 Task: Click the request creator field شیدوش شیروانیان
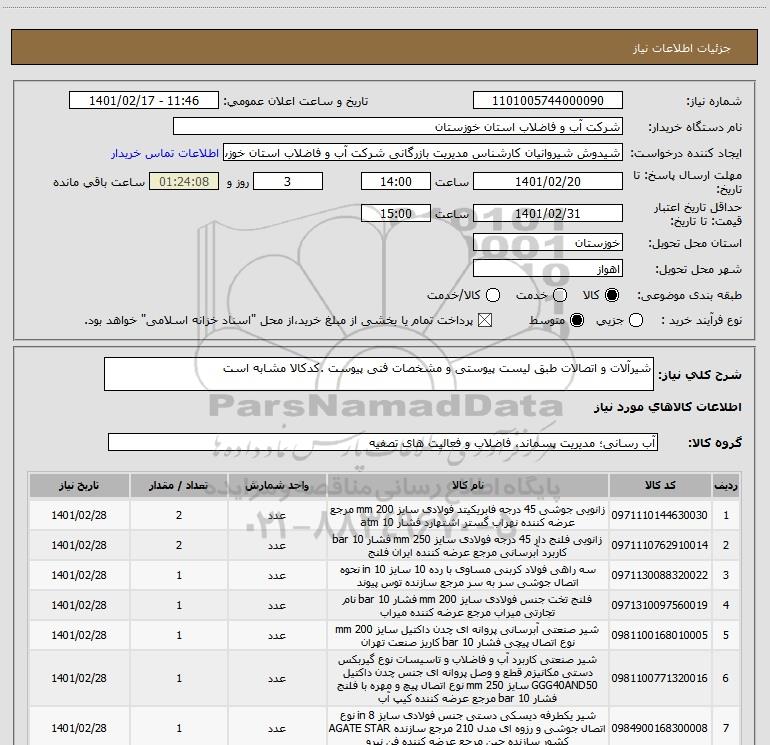click(x=423, y=153)
